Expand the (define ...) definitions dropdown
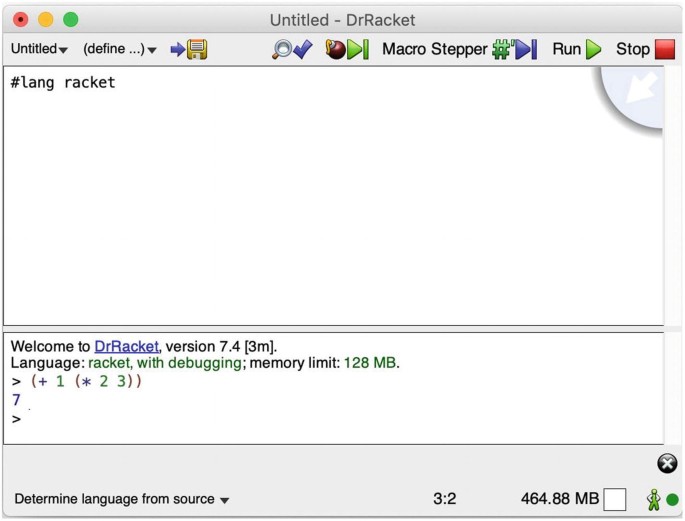 (119, 49)
